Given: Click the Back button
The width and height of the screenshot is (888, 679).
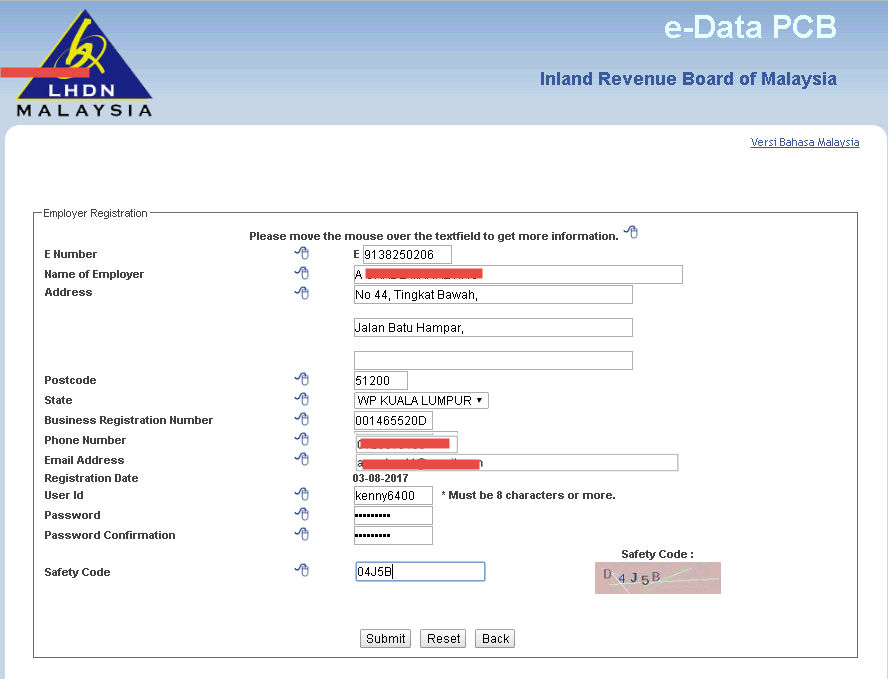Looking at the screenshot, I should [495, 639].
